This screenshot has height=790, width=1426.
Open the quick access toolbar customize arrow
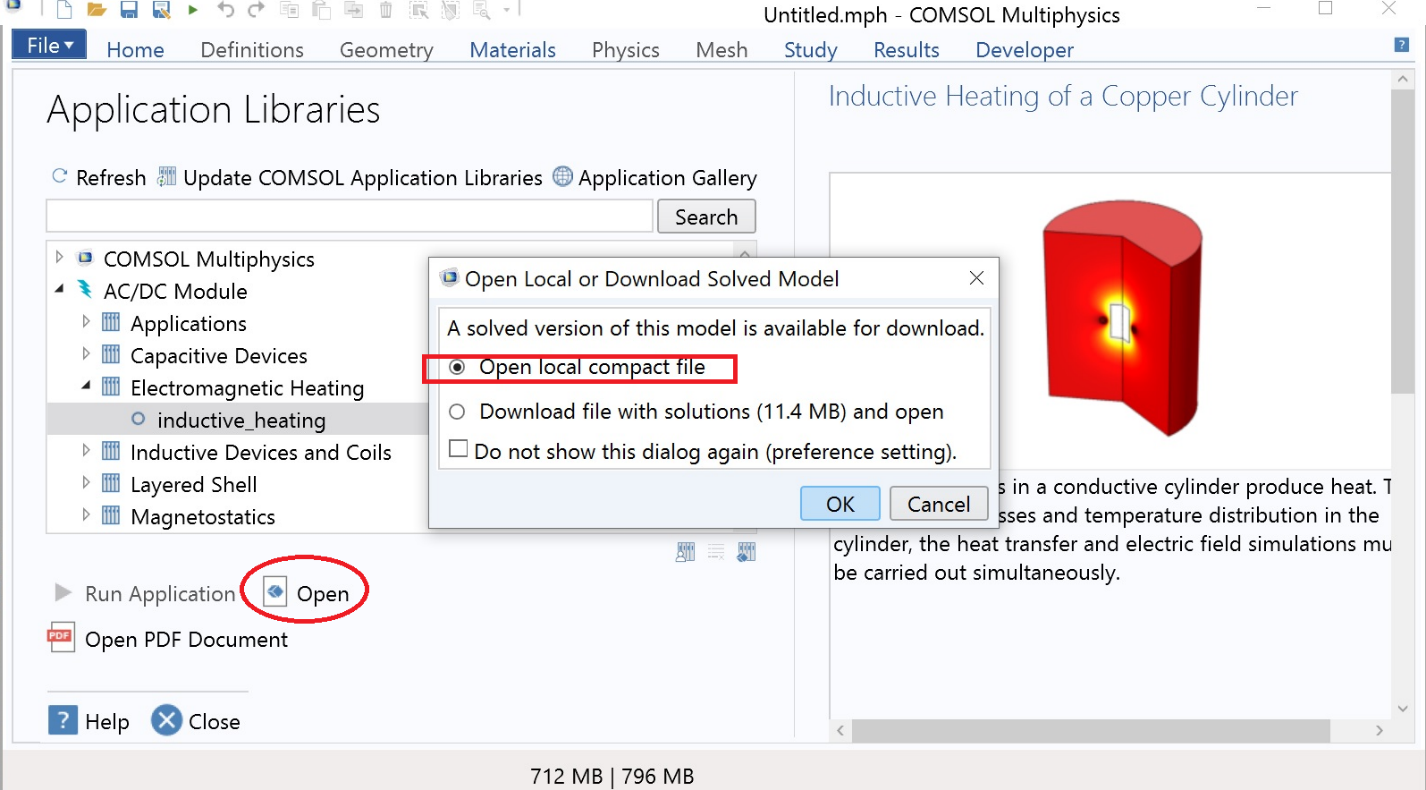click(x=507, y=11)
